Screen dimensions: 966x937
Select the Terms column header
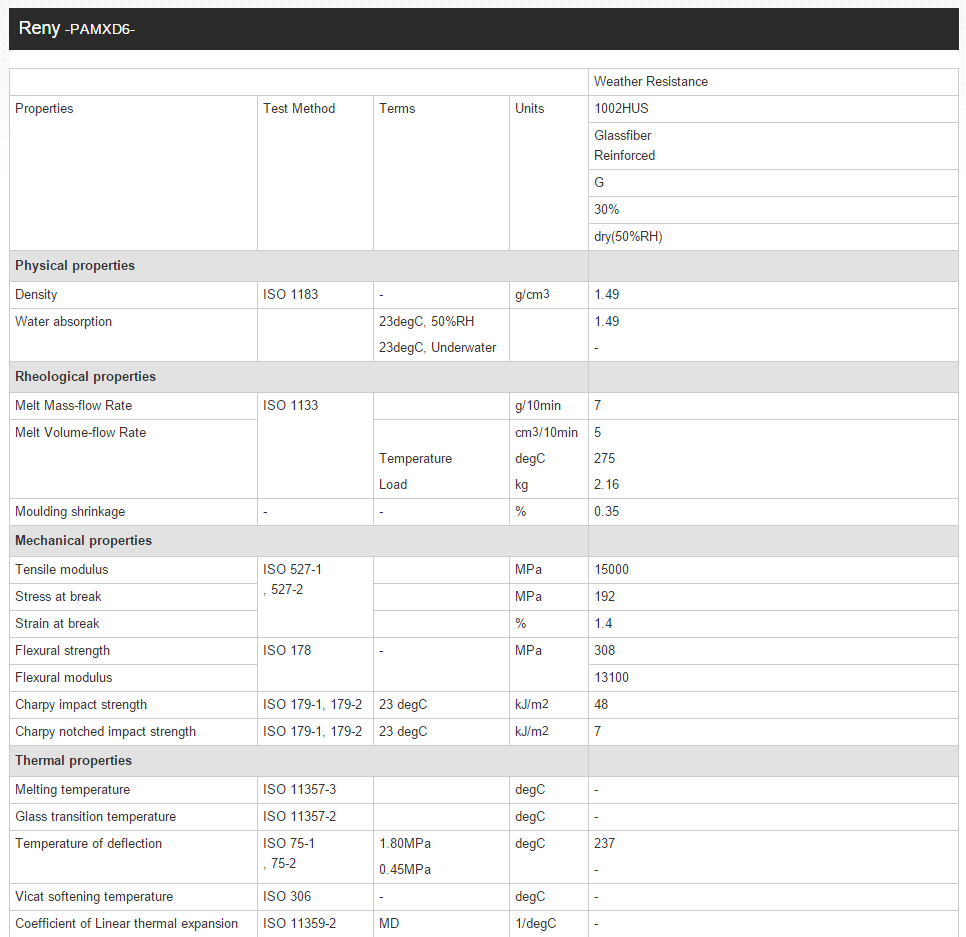[x=441, y=173]
